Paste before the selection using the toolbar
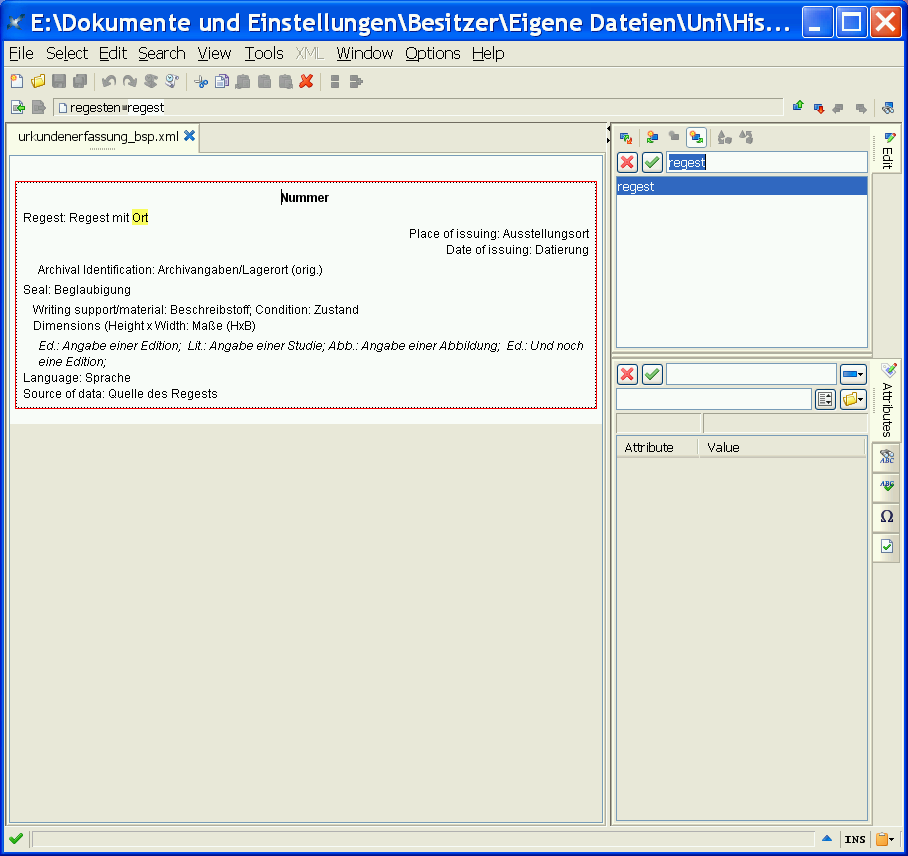908x856 pixels. [243, 82]
